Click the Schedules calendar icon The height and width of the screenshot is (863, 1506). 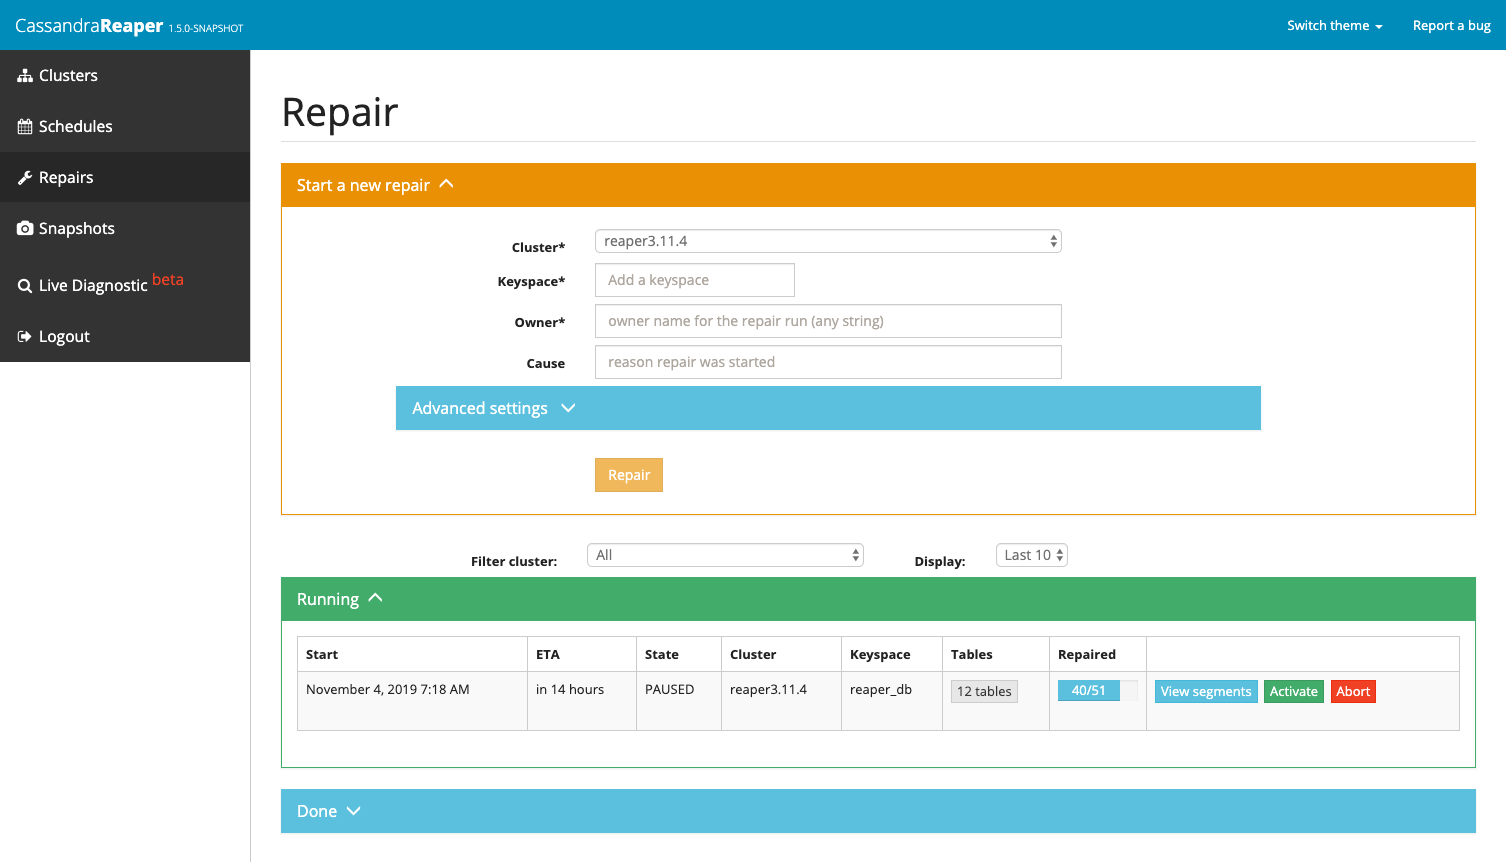click(x=25, y=127)
